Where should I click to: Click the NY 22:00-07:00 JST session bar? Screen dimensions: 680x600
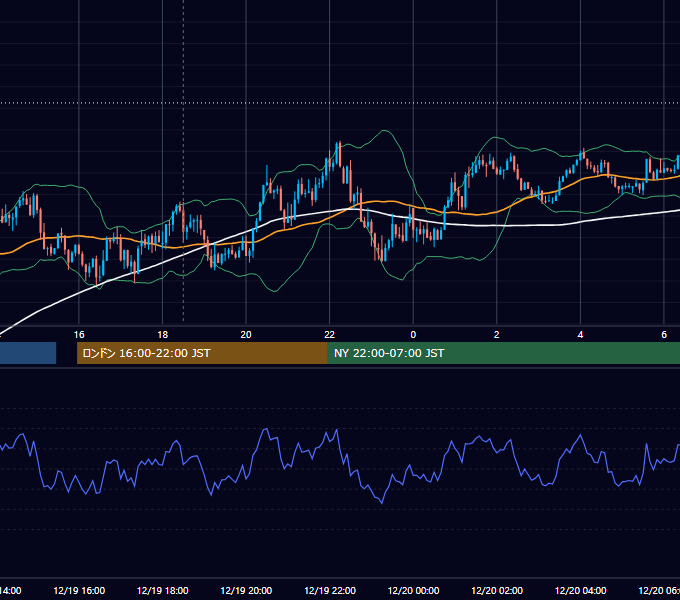click(x=503, y=353)
